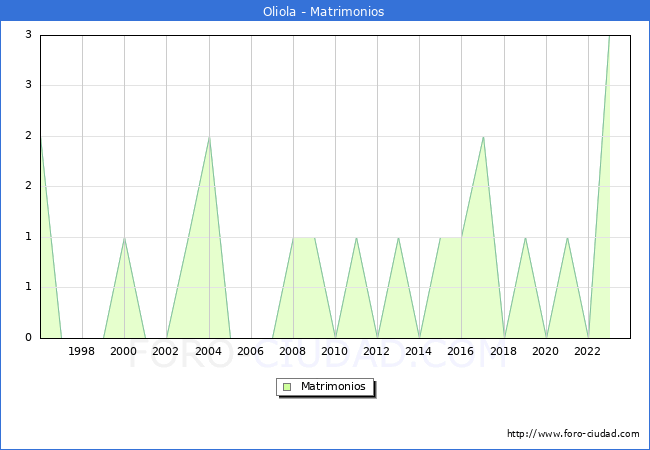Click the green Matrimonios legend swatch
This screenshot has height=450, width=650.
(x=287, y=386)
